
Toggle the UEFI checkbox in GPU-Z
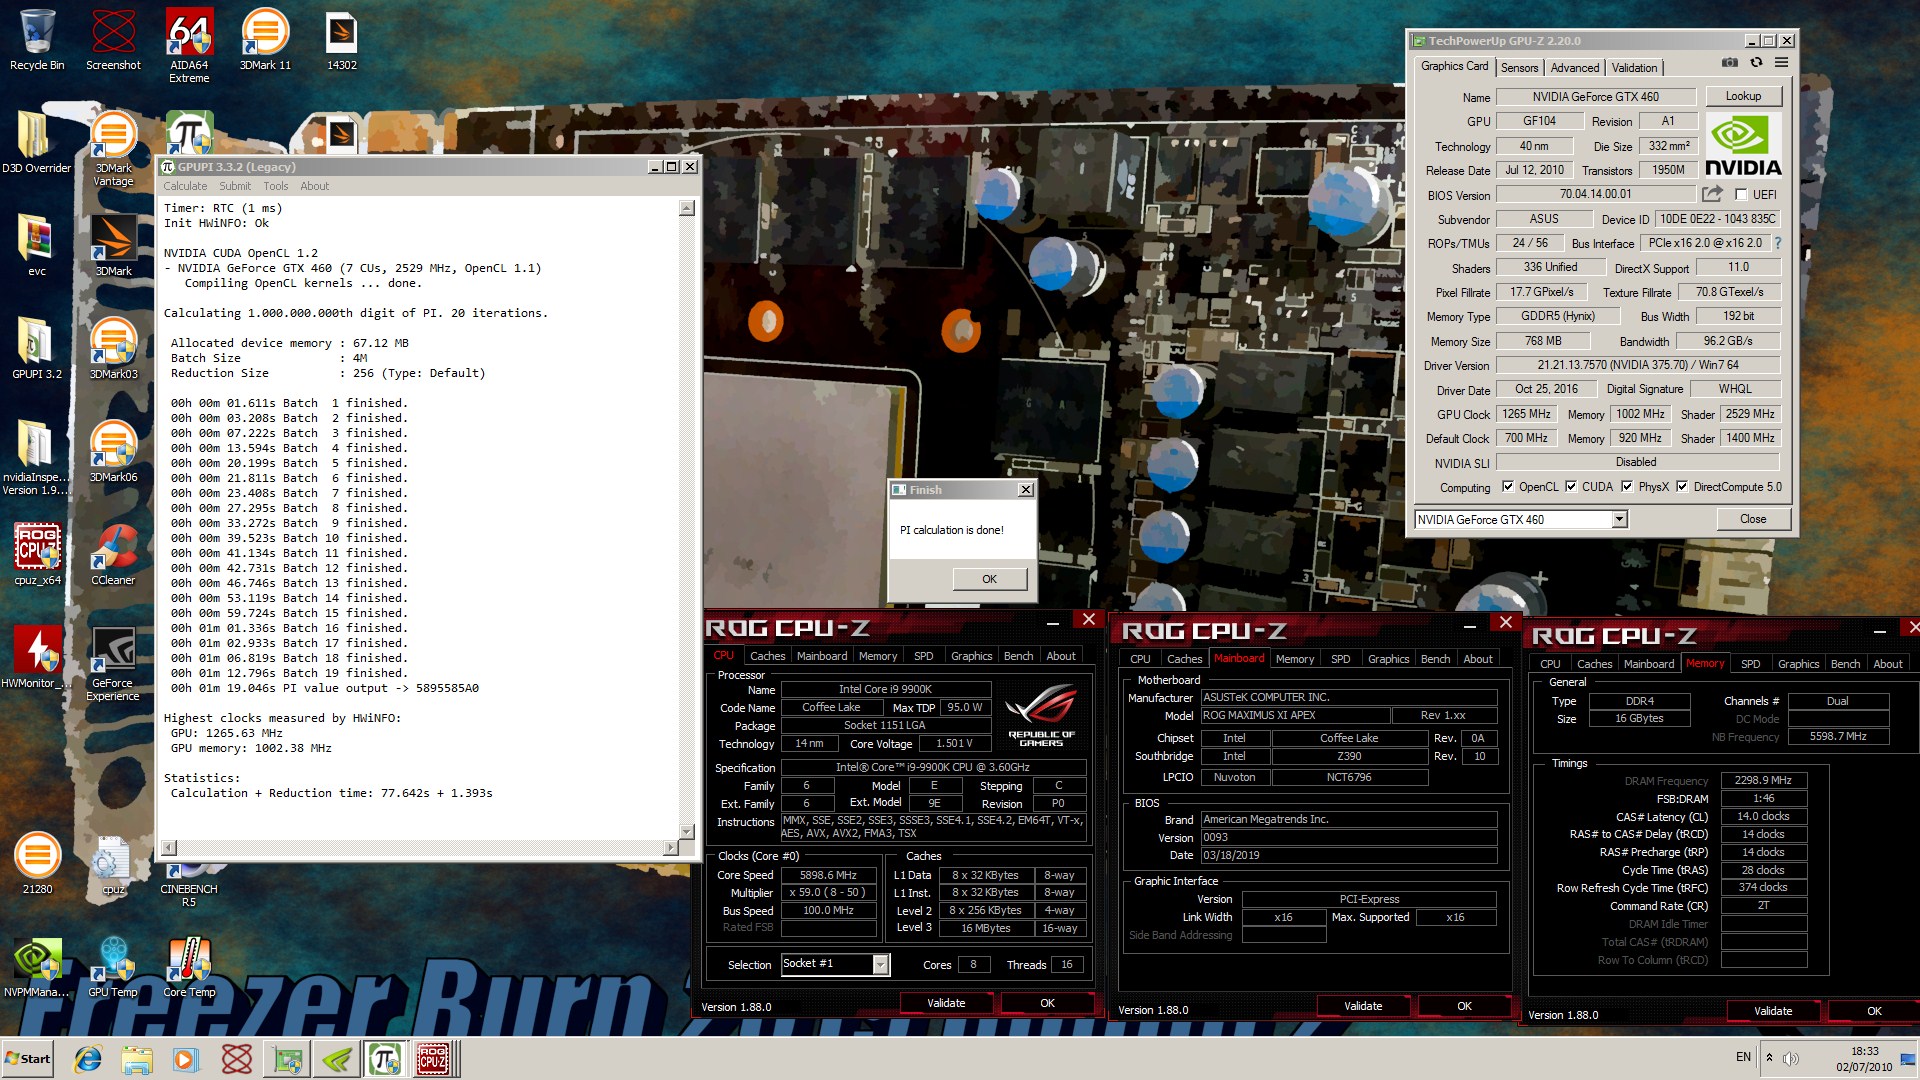[1741, 195]
